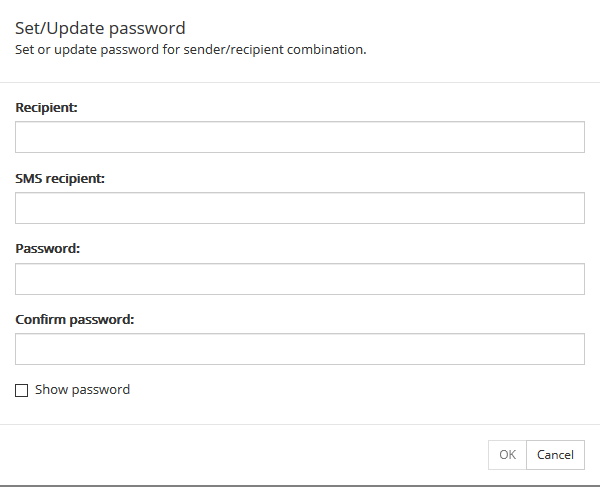The width and height of the screenshot is (600, 487).
Task: Click the 'Show password' checkbox label text
Action: (82, 390)
